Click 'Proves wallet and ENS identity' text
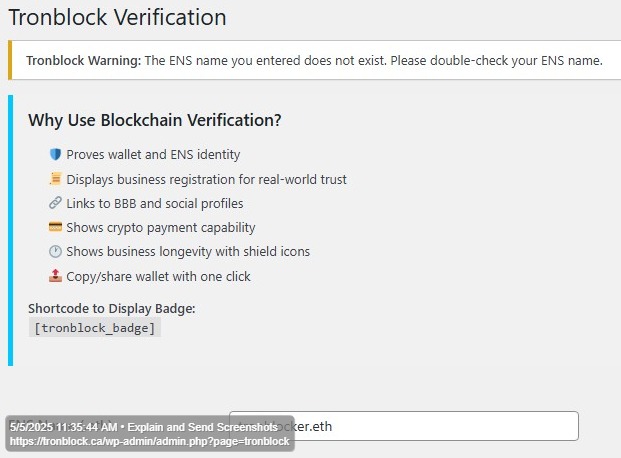Viewport: 621px width, 458px height. pyautogui.click(x=153, y=155)
